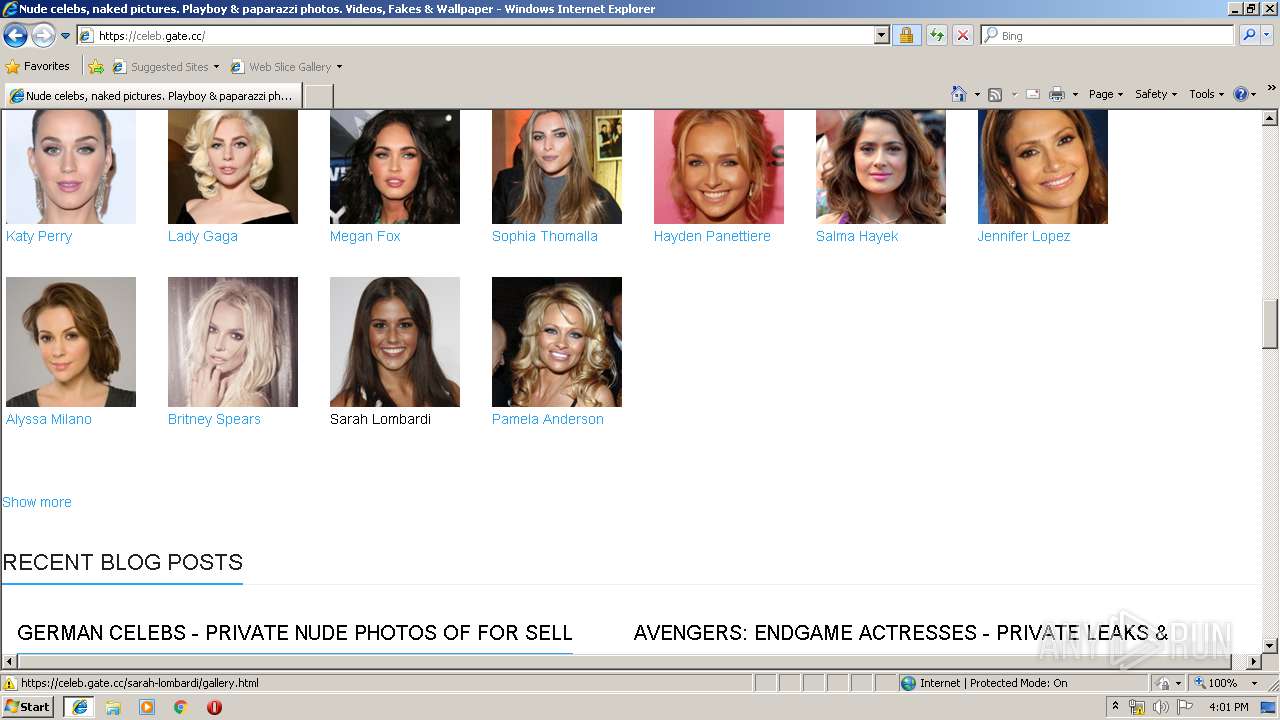Click the Show more link
1280x720 pixels.
pyautogui.click(x=37, y=502)
